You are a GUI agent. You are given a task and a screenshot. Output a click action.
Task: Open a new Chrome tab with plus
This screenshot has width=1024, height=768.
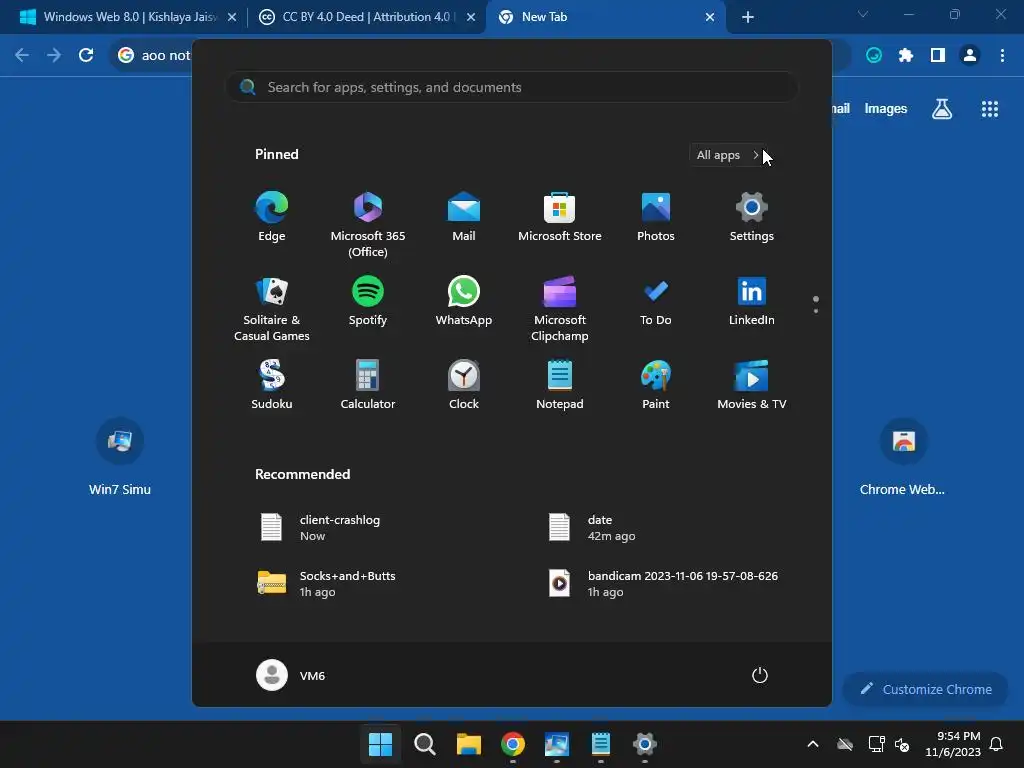[748, 17]
